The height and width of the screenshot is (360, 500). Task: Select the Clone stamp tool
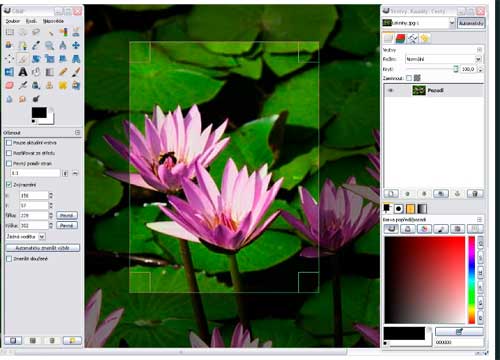(x=50, y=85)
